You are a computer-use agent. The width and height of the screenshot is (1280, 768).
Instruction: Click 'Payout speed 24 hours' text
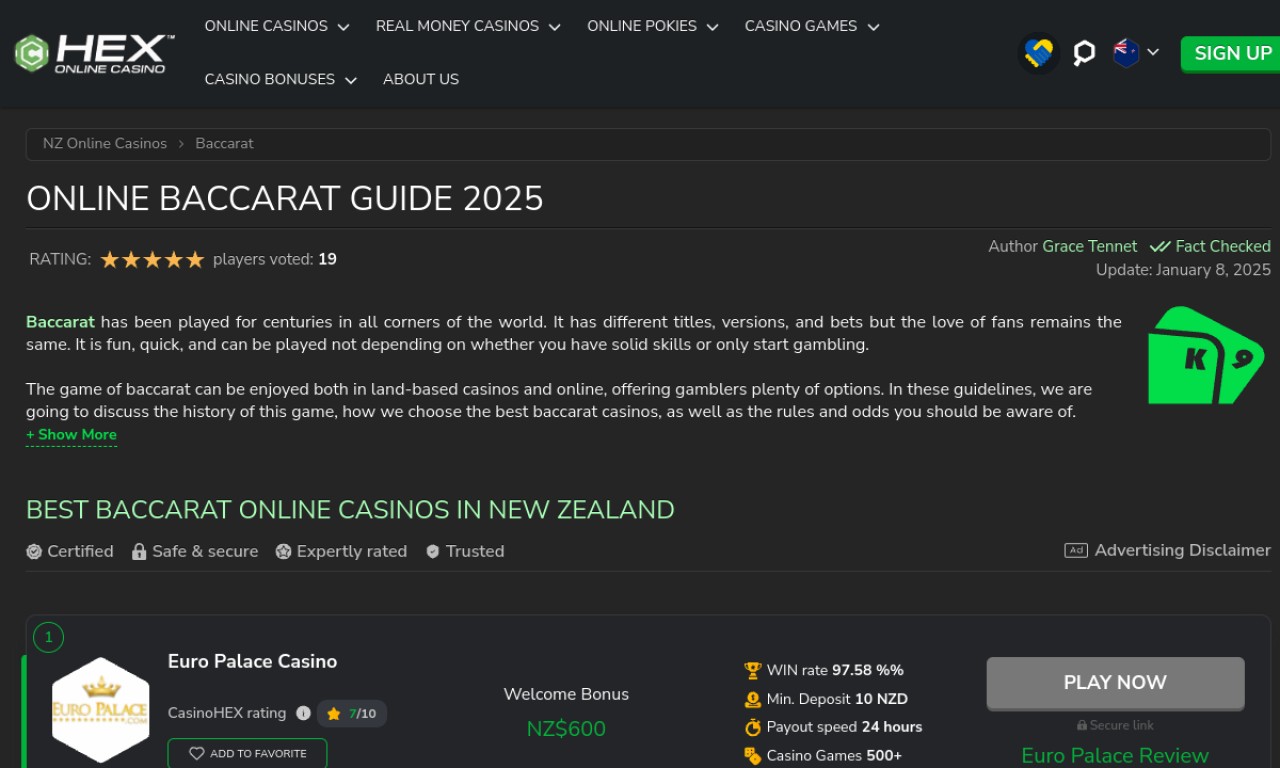844,727
